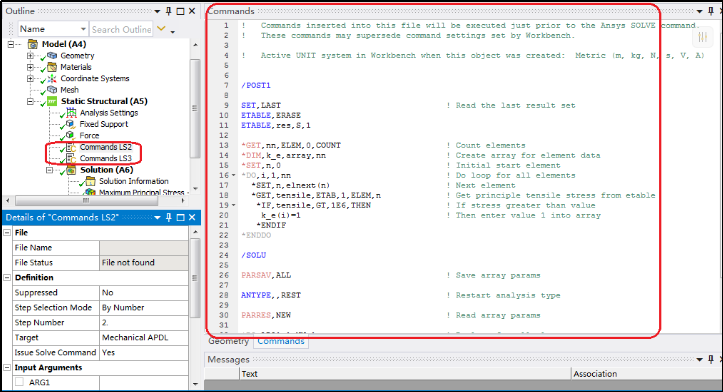Click the Mesh node icon
723x392 pixels.
point(52,89)
